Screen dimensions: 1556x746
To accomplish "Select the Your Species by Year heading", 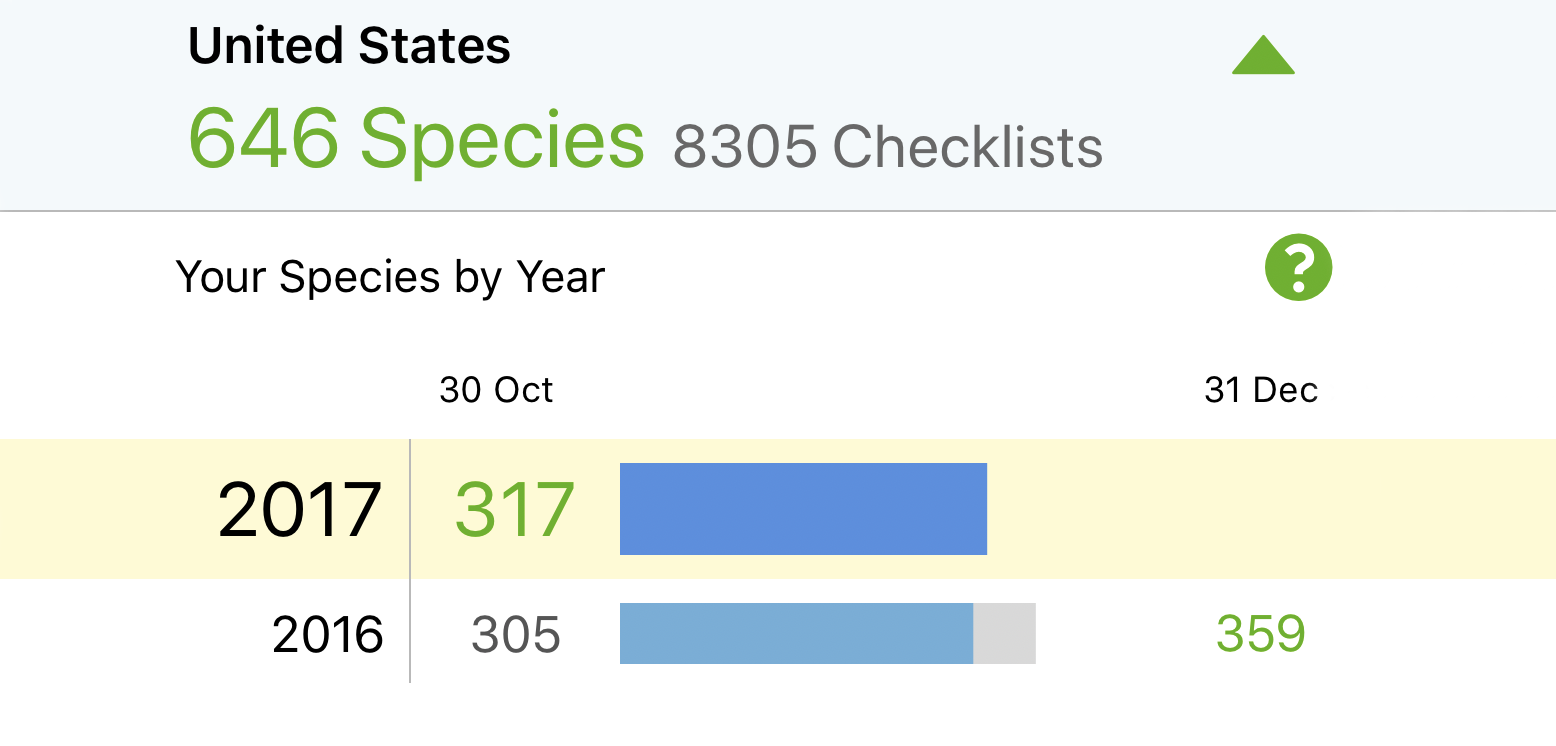I will (390, 277).
